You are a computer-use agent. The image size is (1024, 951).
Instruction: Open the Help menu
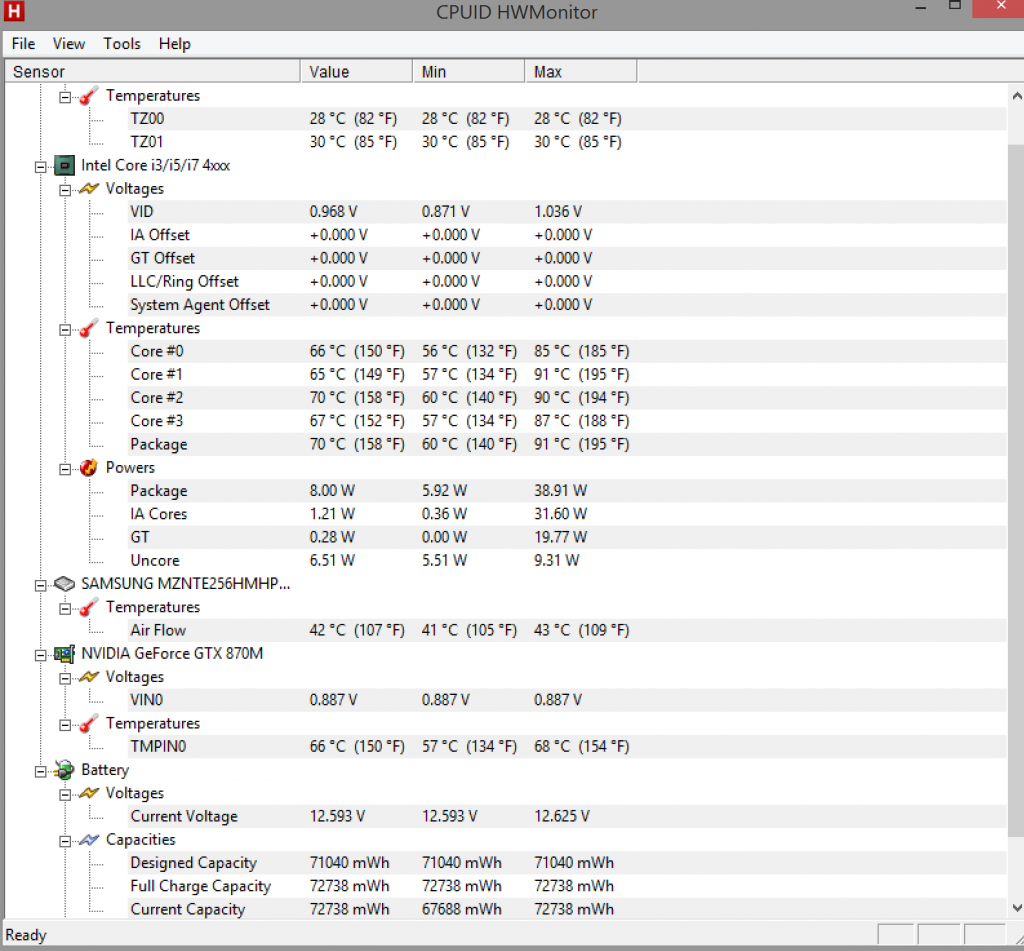coord(174,44)
